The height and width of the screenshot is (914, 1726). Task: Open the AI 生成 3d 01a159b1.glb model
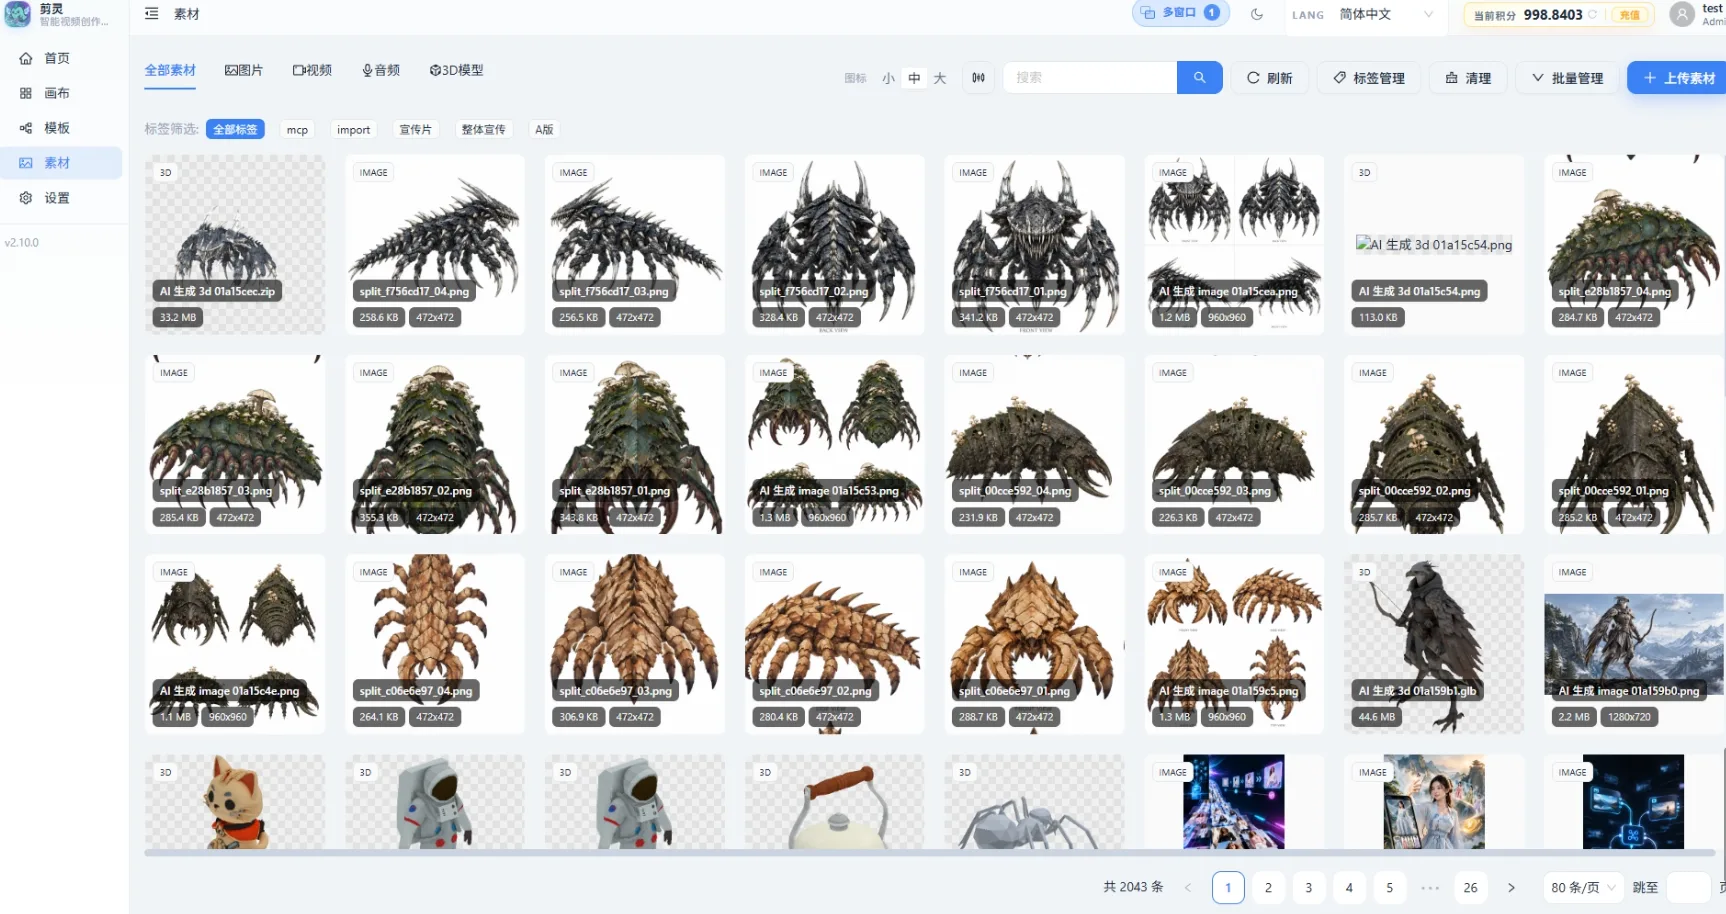pos(1434,645)
